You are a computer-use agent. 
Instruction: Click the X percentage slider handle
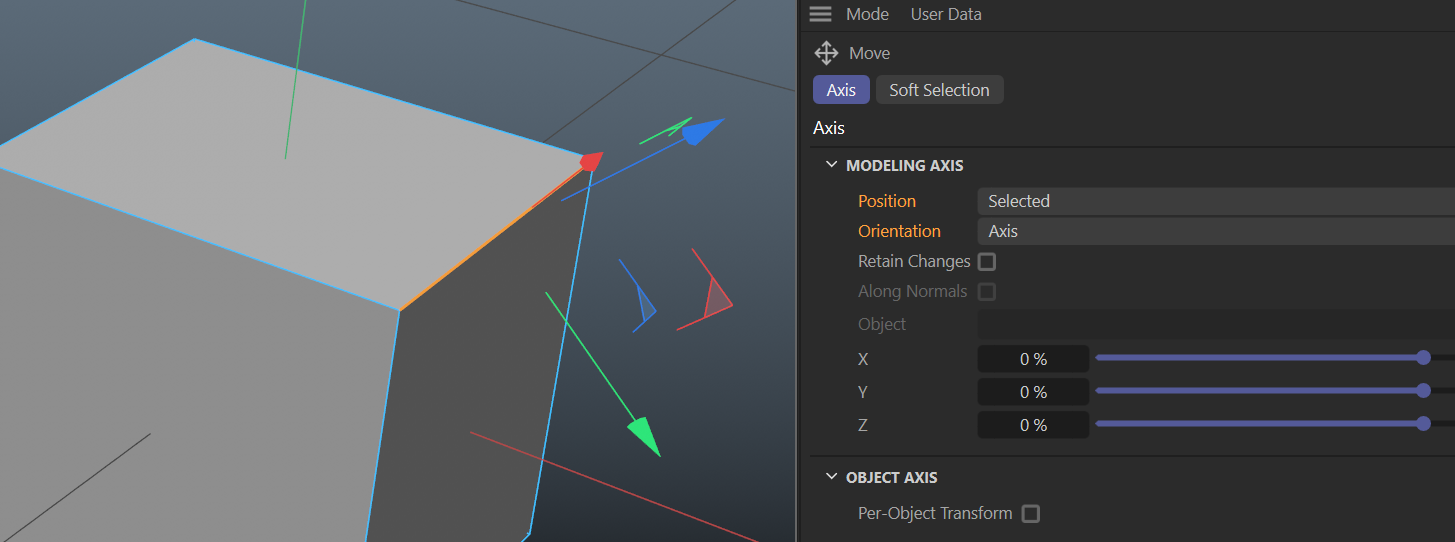click(1423, 358)
